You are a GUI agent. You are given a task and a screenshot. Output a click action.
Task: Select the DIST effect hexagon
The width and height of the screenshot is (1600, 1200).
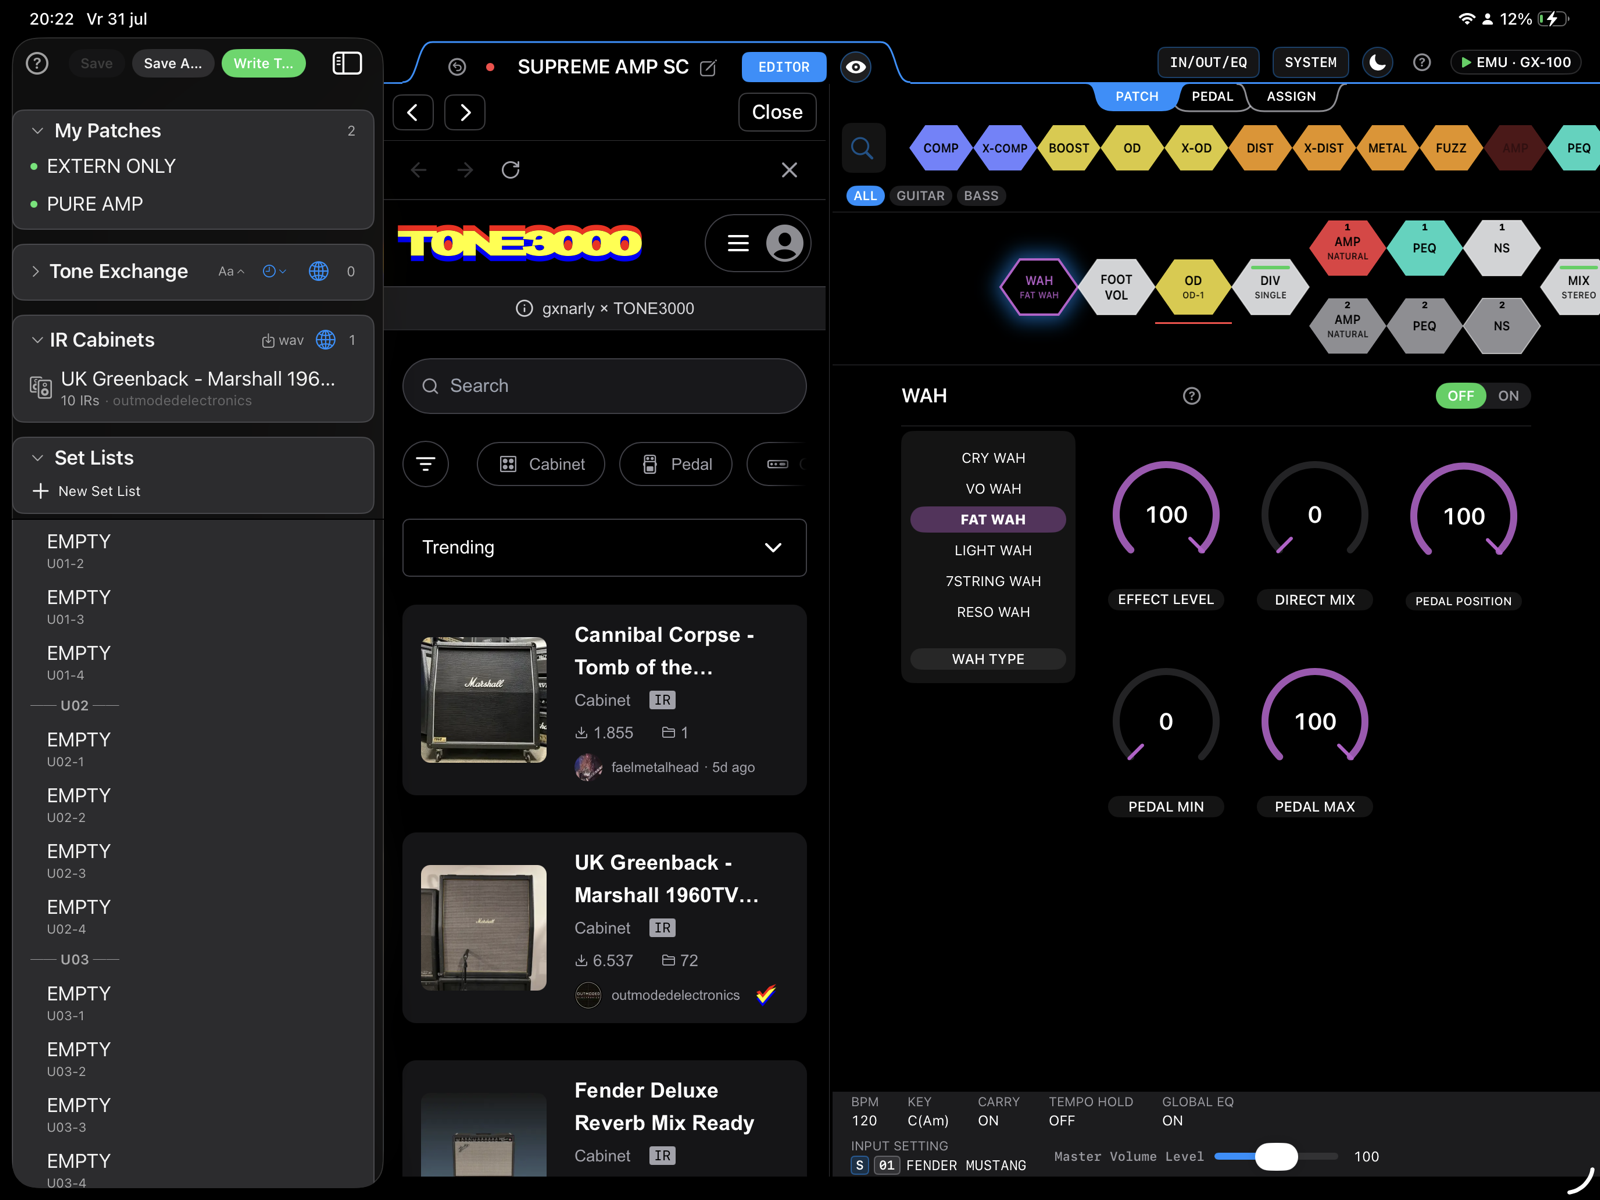coord(1260,148)
